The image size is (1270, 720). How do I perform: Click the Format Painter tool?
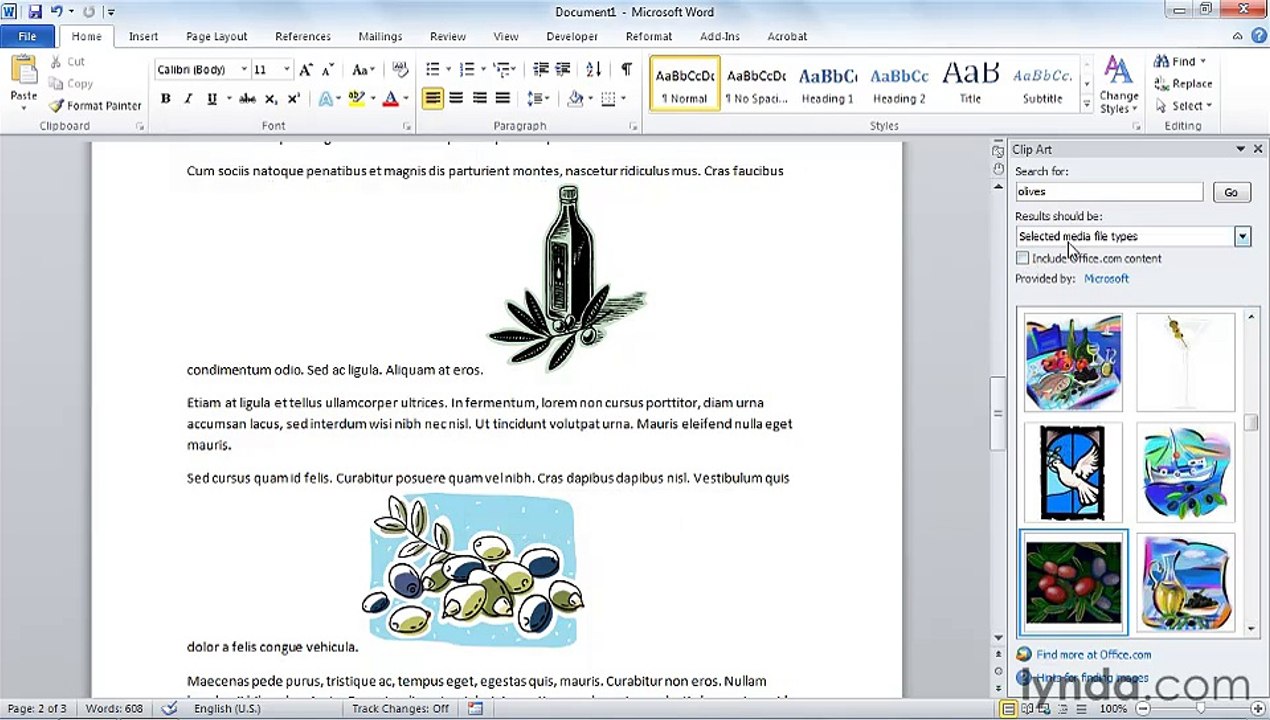point(95,105)
